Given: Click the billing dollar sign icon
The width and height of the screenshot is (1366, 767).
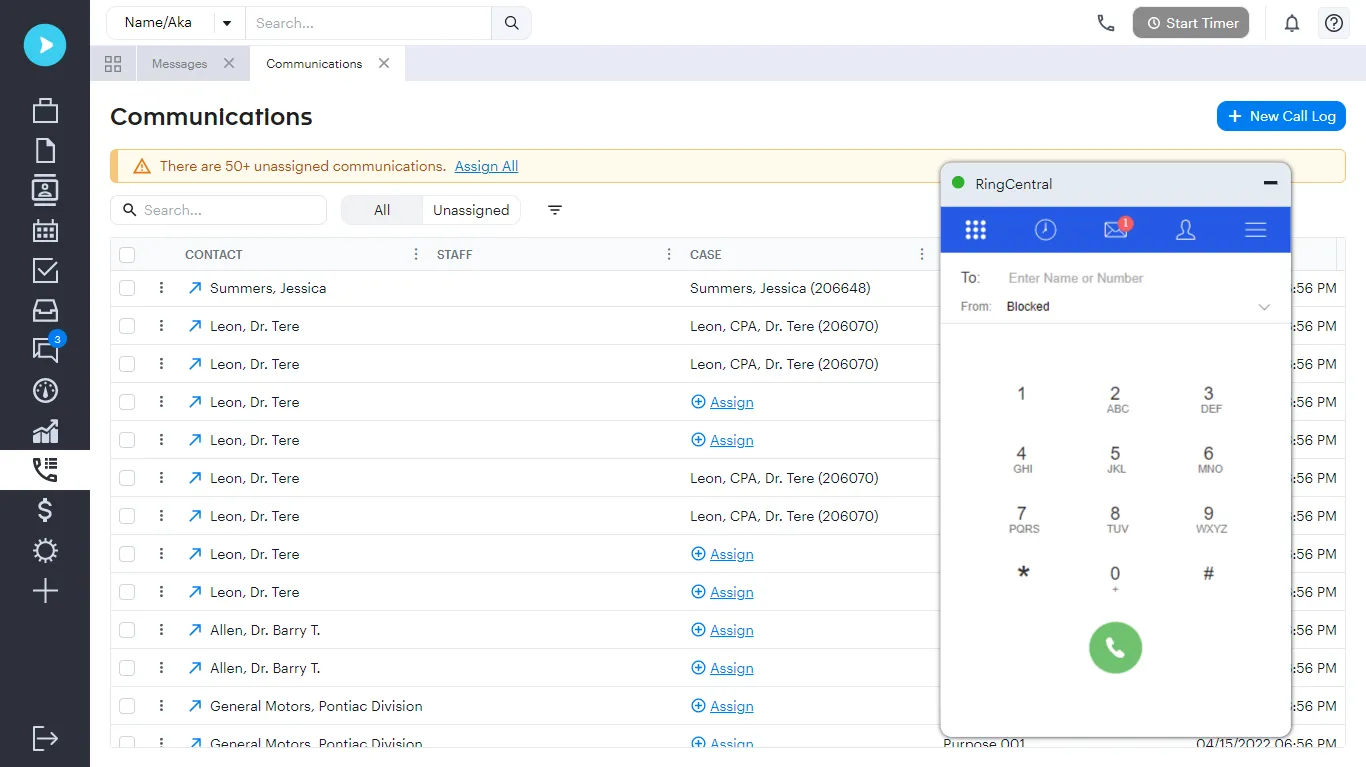Looking at the screenshot, I should click(45, 511).
